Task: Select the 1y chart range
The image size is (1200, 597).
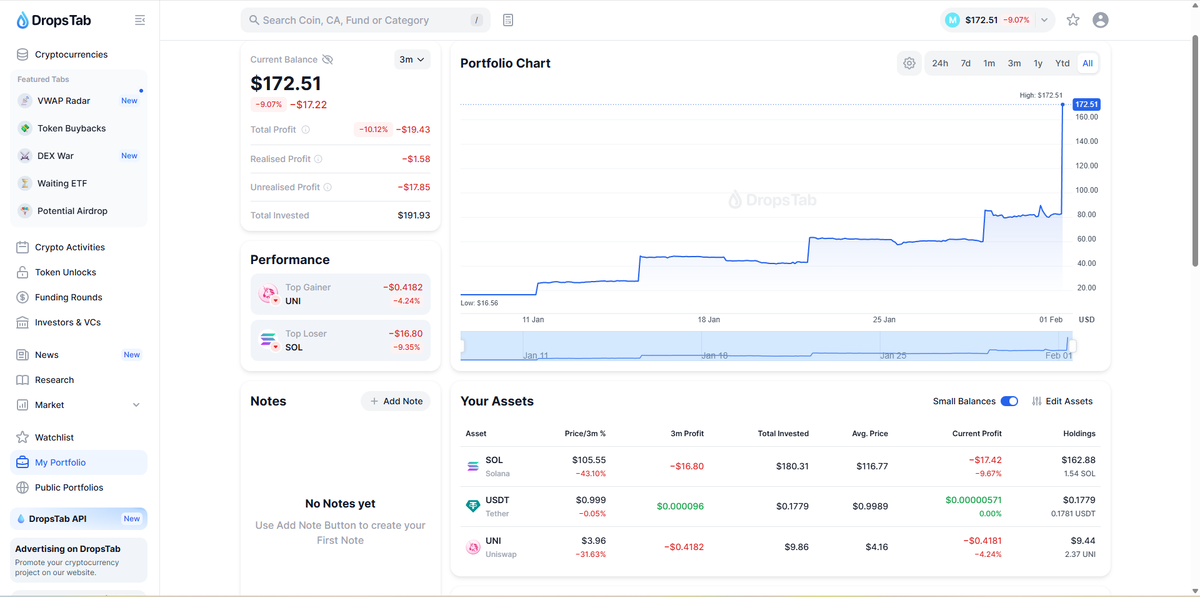Action: 1038,63
